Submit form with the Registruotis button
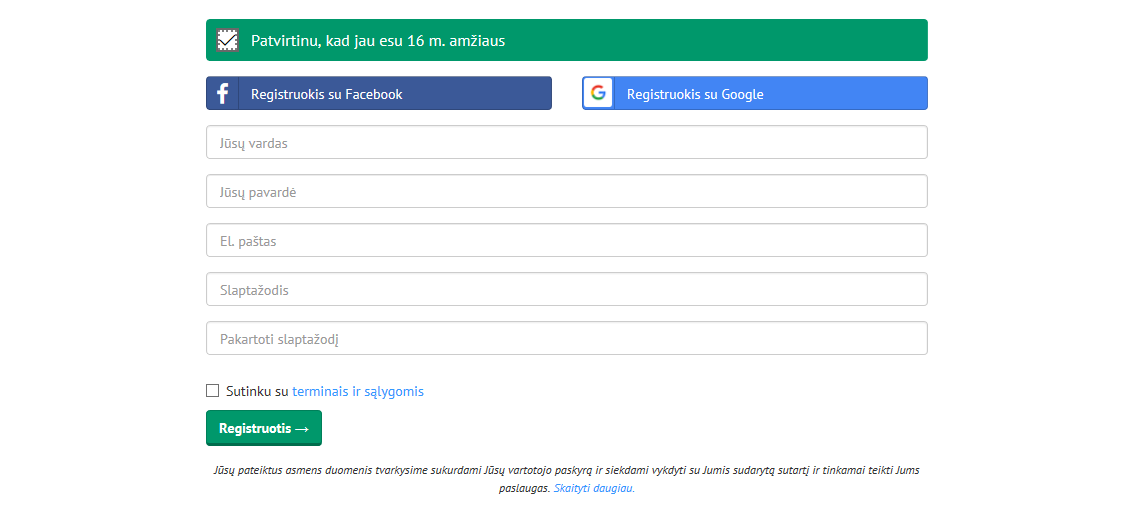This screenshot has width=1133, height=514. tap(264, 428)
